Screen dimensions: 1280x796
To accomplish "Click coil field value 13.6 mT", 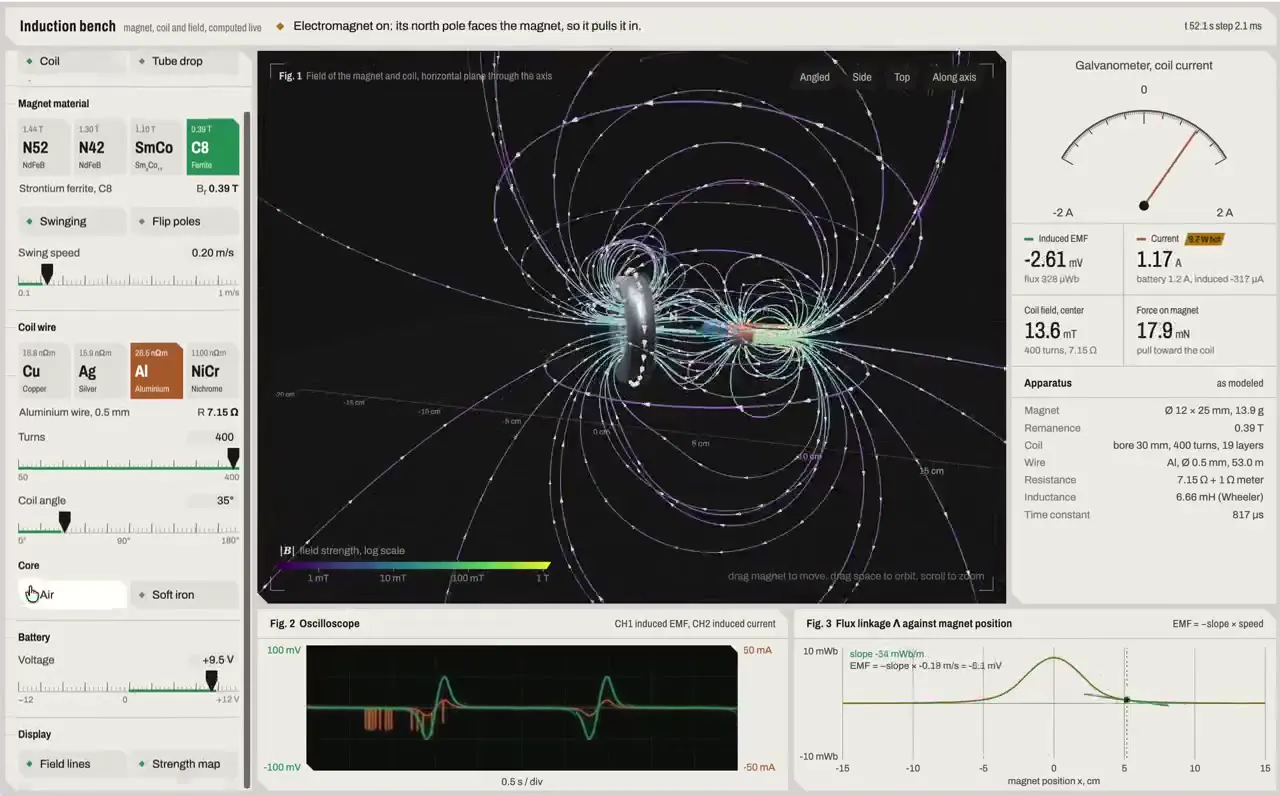I will coord(1050,331).
